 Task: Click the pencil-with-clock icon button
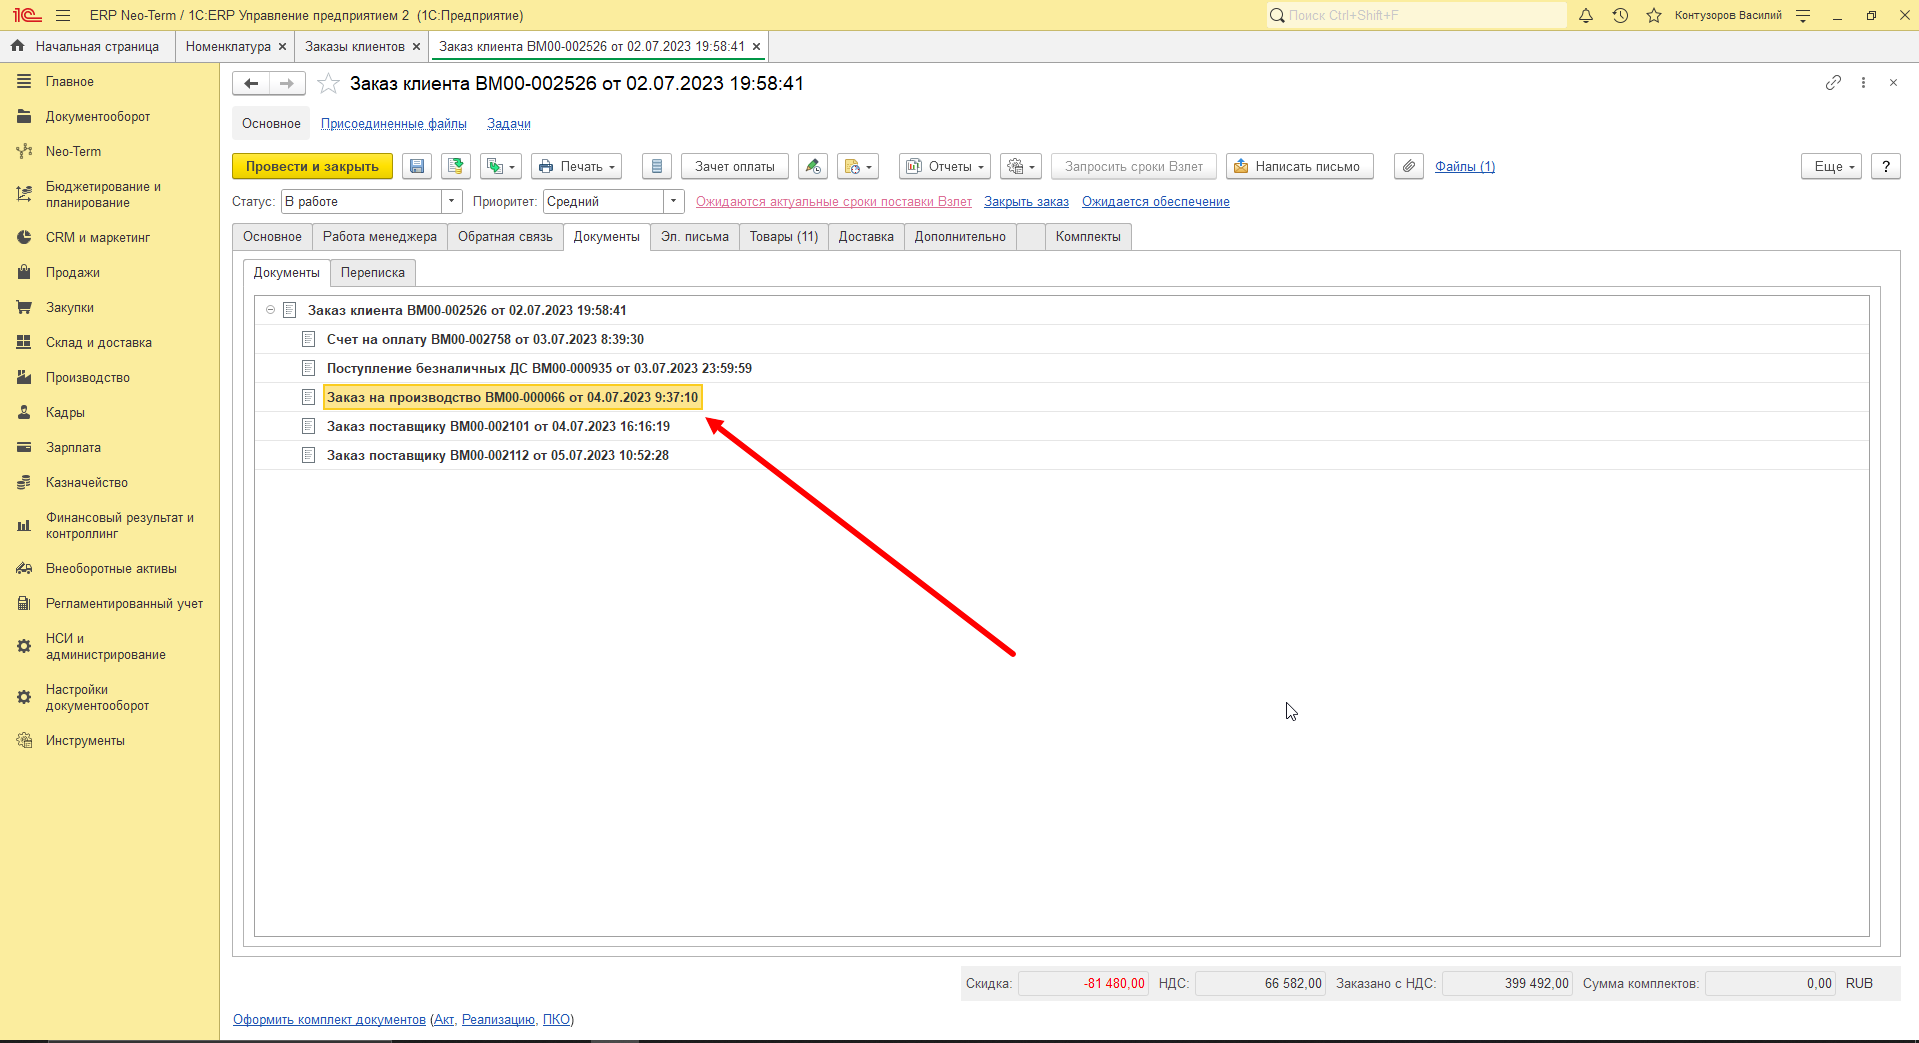click(x=813, y=167)
